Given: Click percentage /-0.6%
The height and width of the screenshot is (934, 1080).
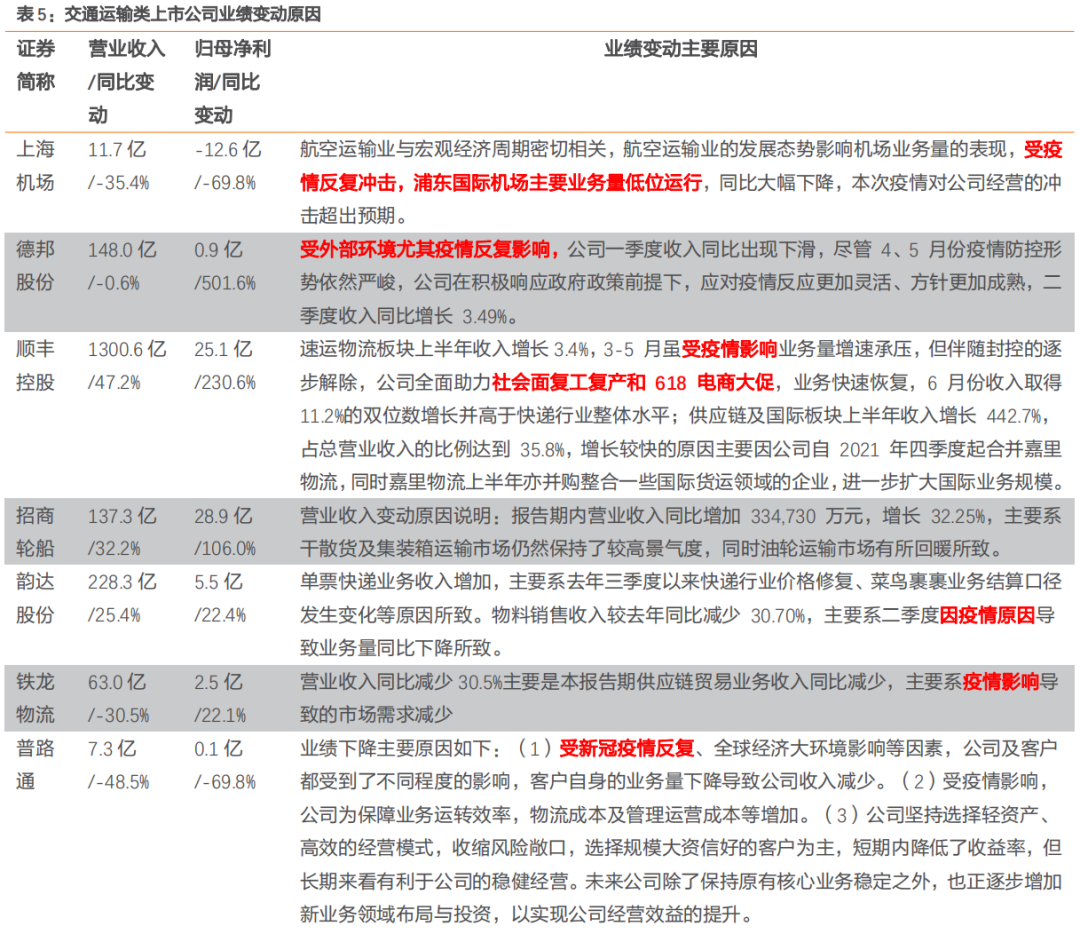Looking at the screenshot, I should coord(114,283).
